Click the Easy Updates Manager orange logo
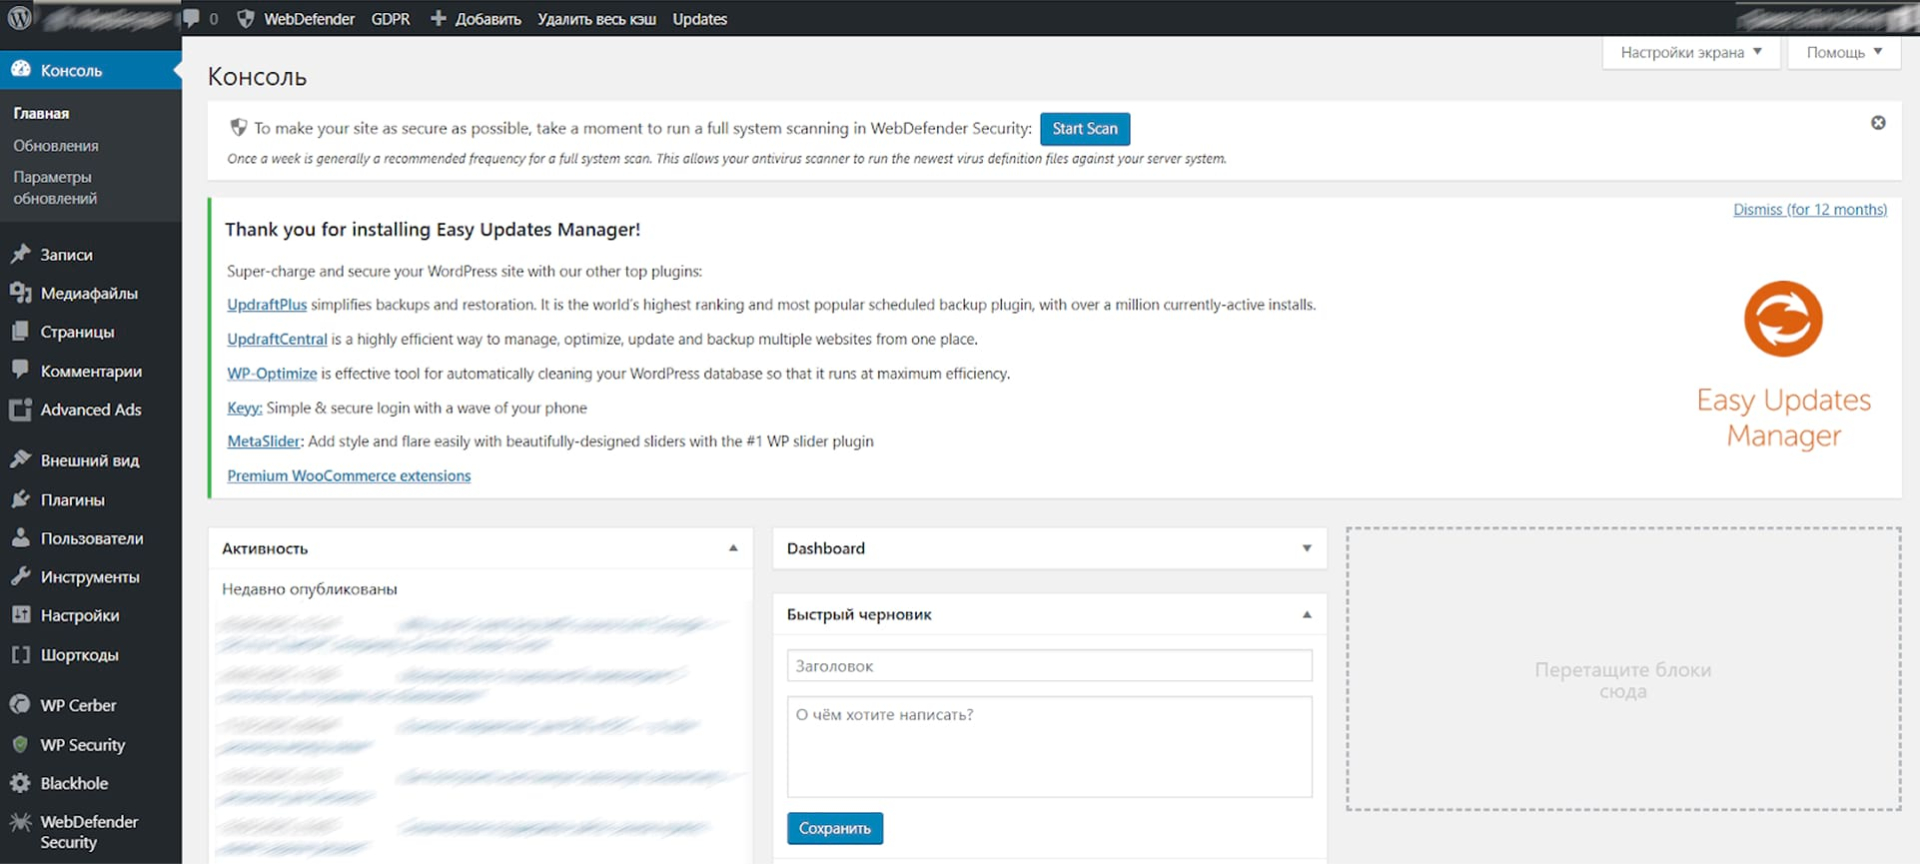Screen dimensions: 1920x864 (1783, 319)
